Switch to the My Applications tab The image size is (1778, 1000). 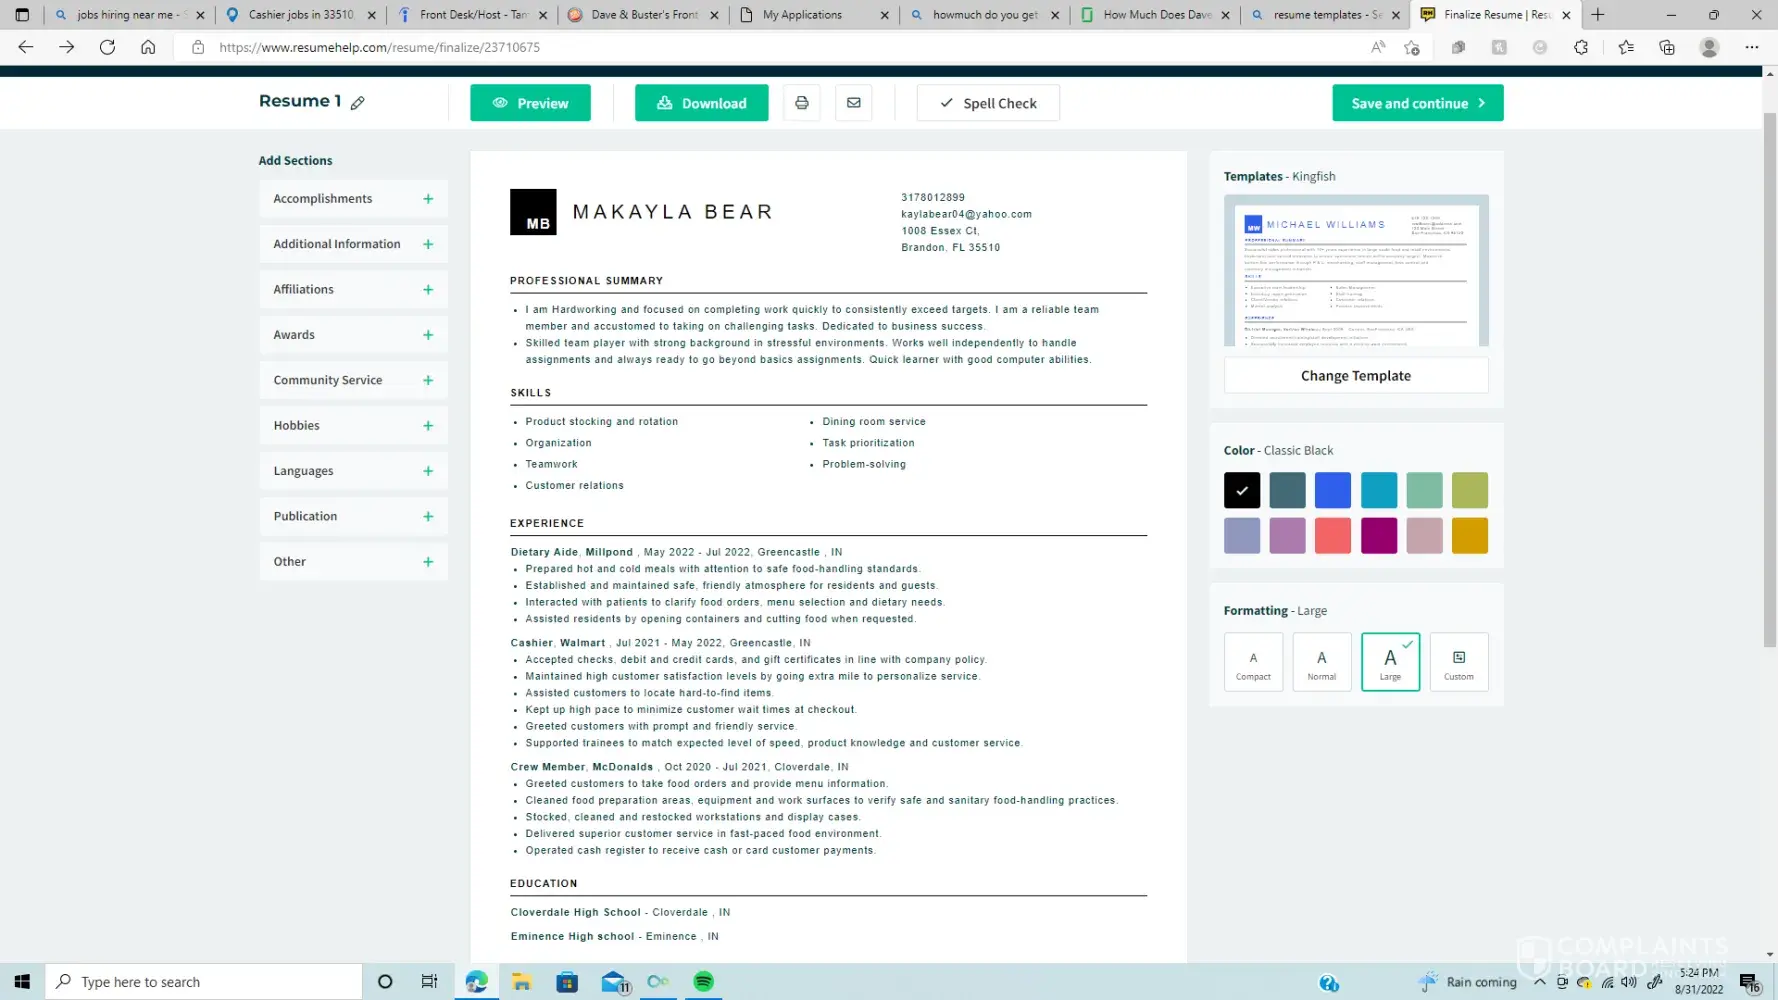click(812, 15)
